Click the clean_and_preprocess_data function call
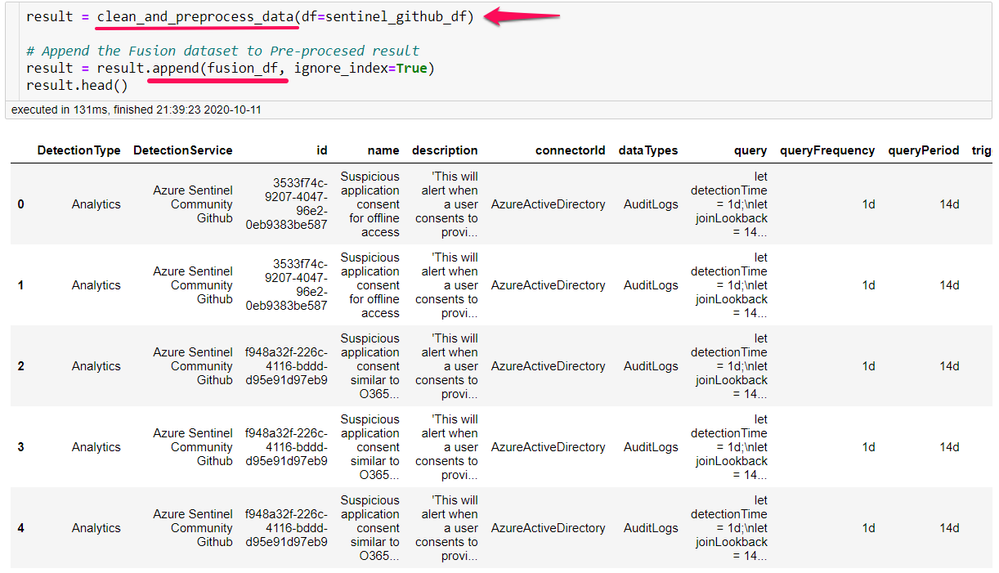This screenshot has height=573, width=999. pos(195,17)
